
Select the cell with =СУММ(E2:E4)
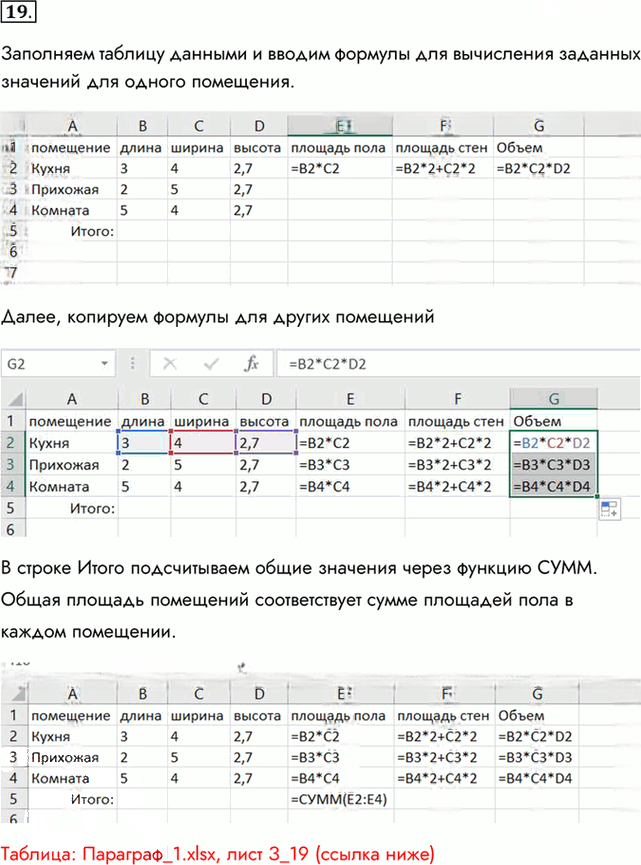point(339,799)
